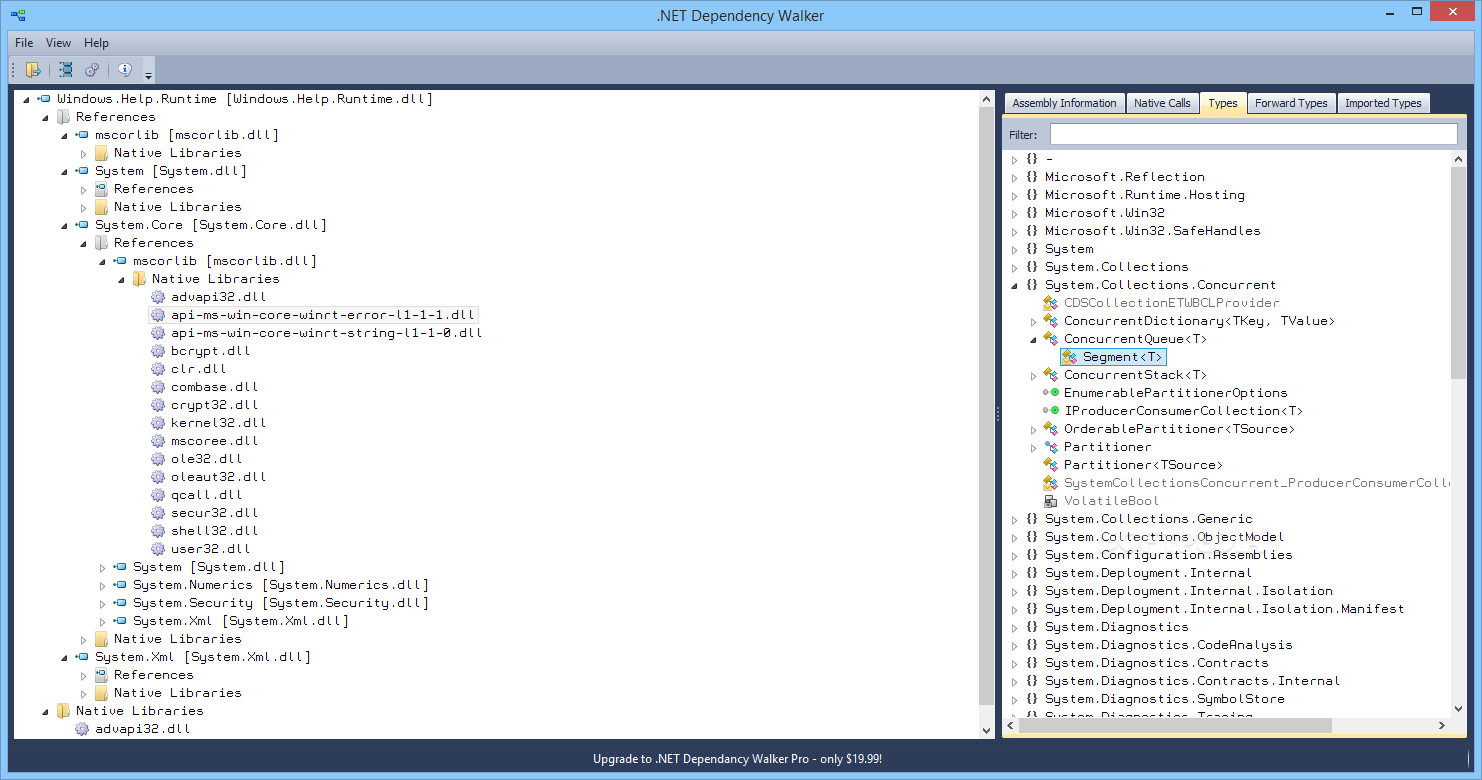Expand the ConcurrentStack<T> type node

(x=1034, y=375)
